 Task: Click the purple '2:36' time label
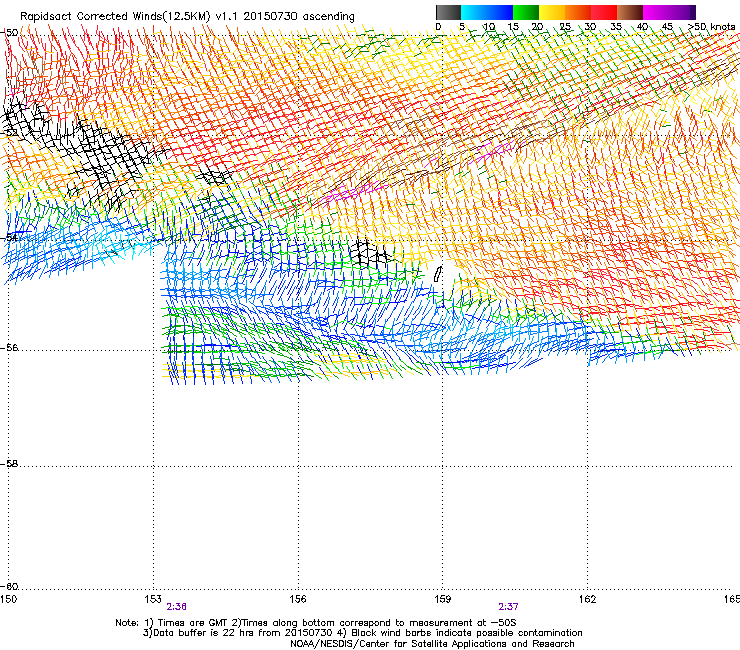[177, 607]
